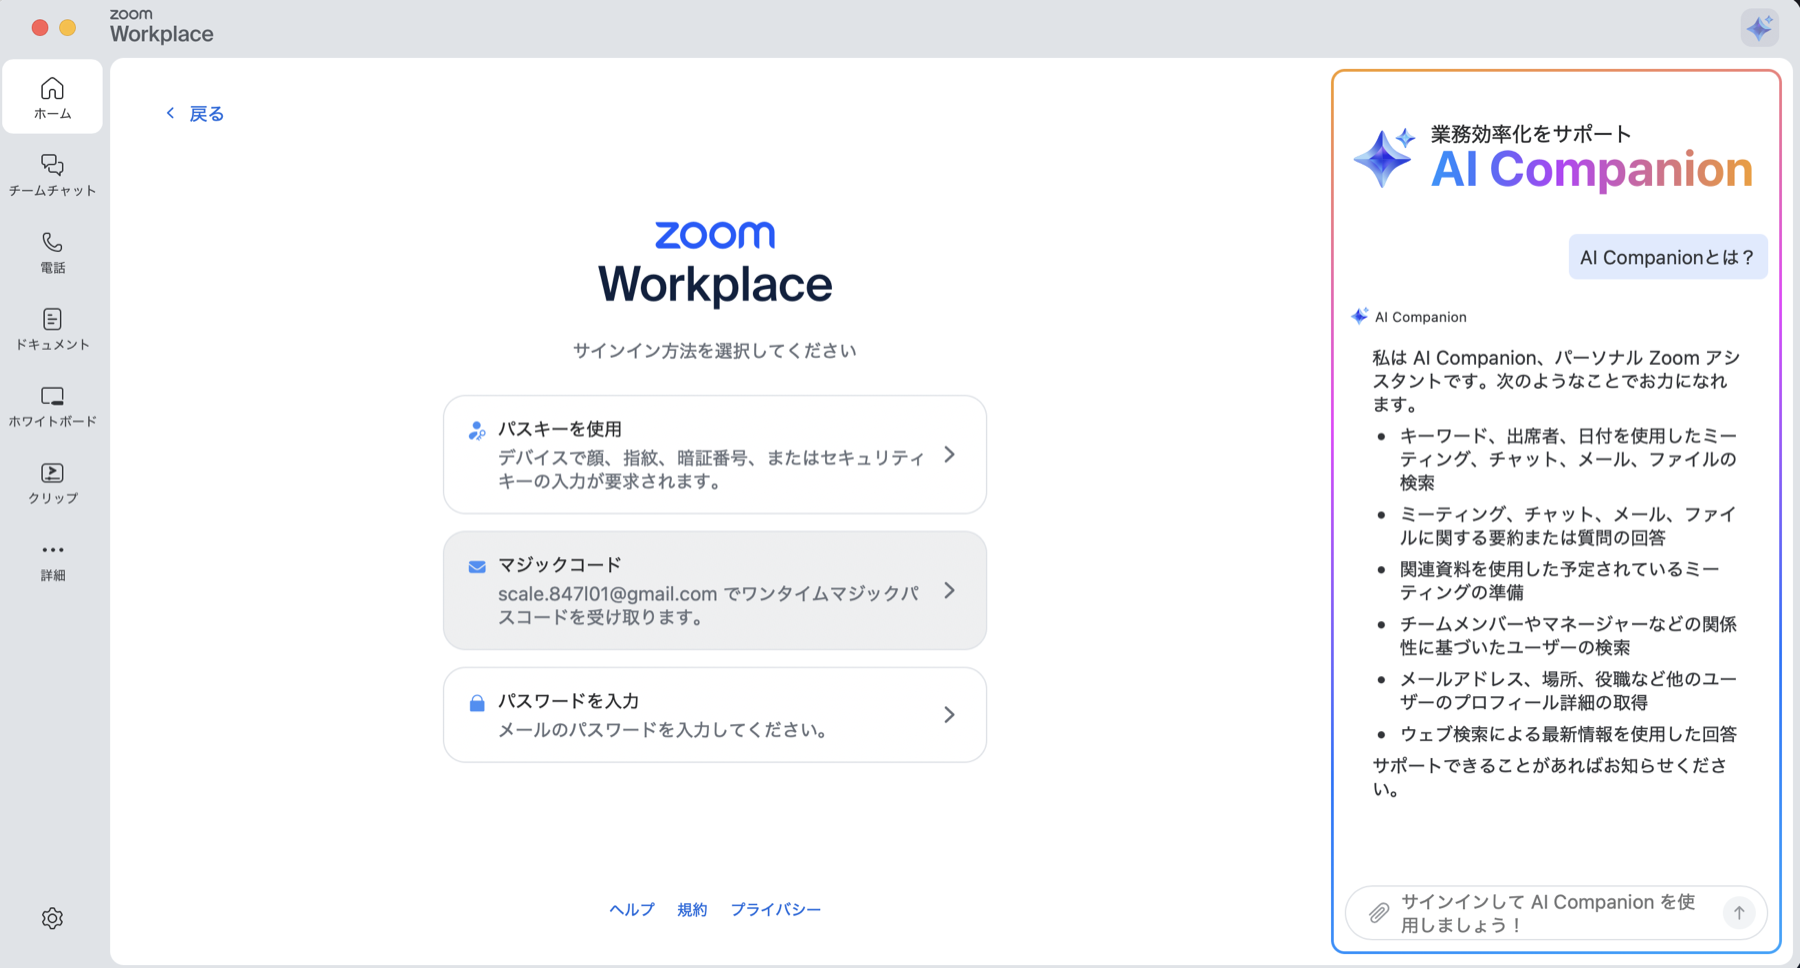
Task: Click the サインイン方法を選択してください heading
Action: (x=715, y=351)
